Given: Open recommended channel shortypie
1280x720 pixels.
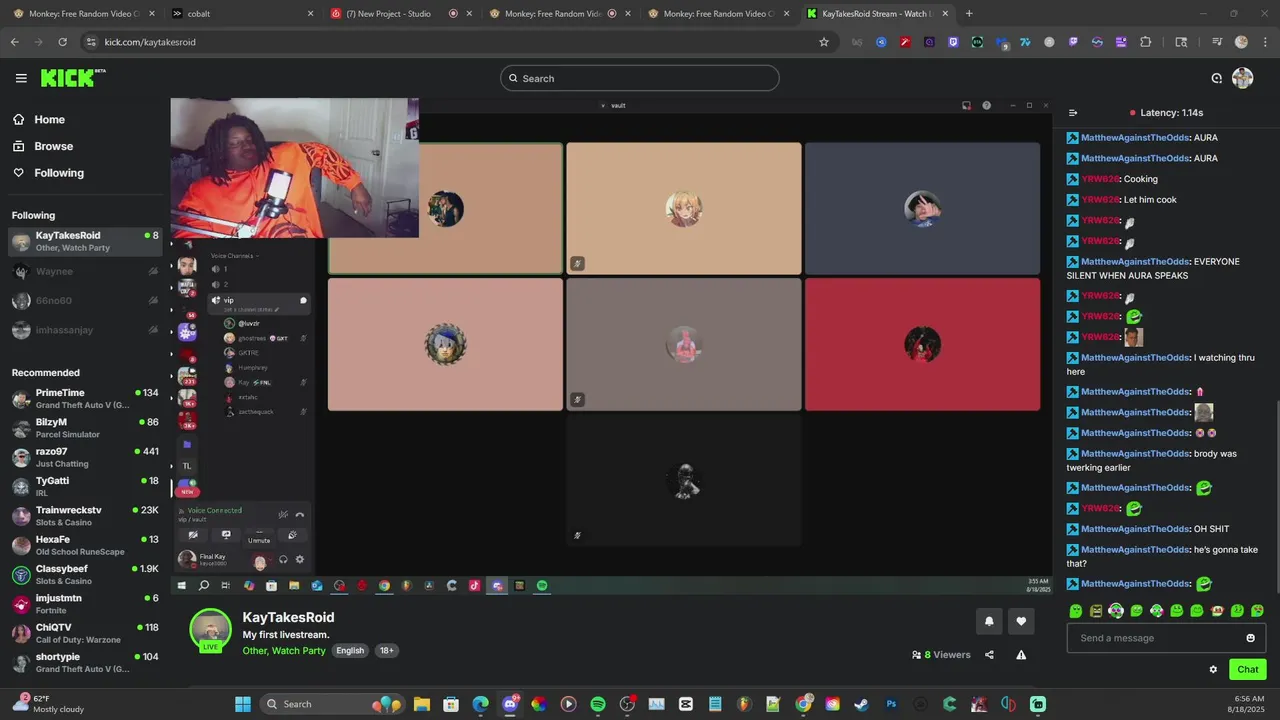Looking at the screenshot, I should point(85,662).
